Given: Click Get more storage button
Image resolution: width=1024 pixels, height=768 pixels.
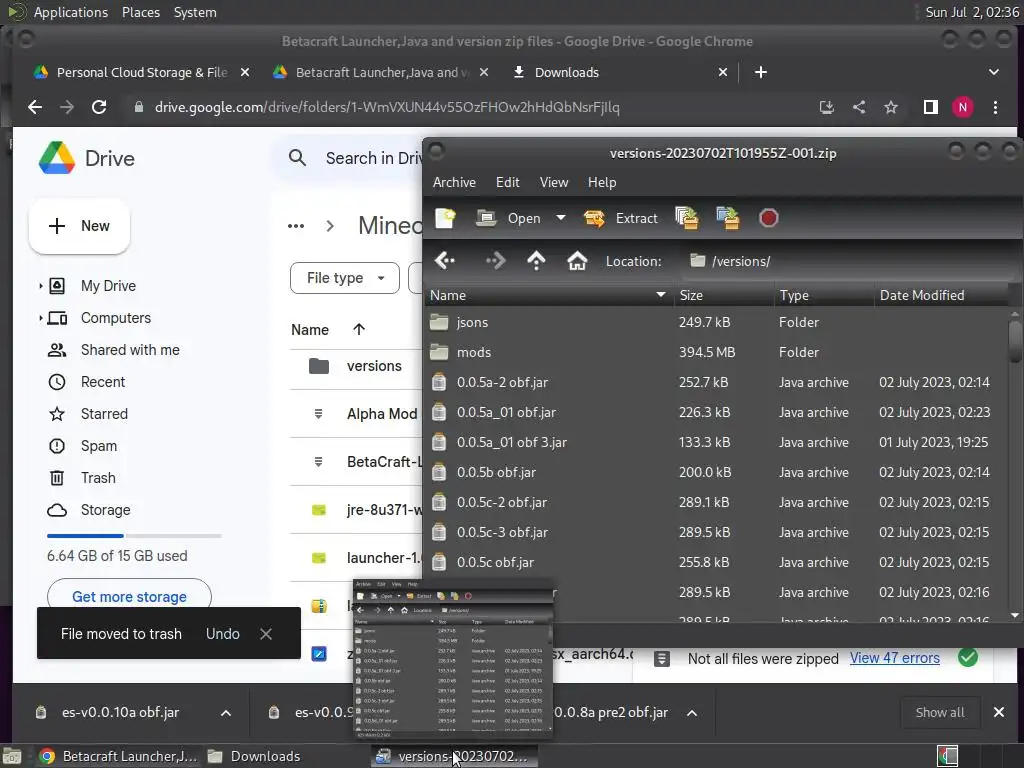Looking at the screenshot, I should 129,596.
